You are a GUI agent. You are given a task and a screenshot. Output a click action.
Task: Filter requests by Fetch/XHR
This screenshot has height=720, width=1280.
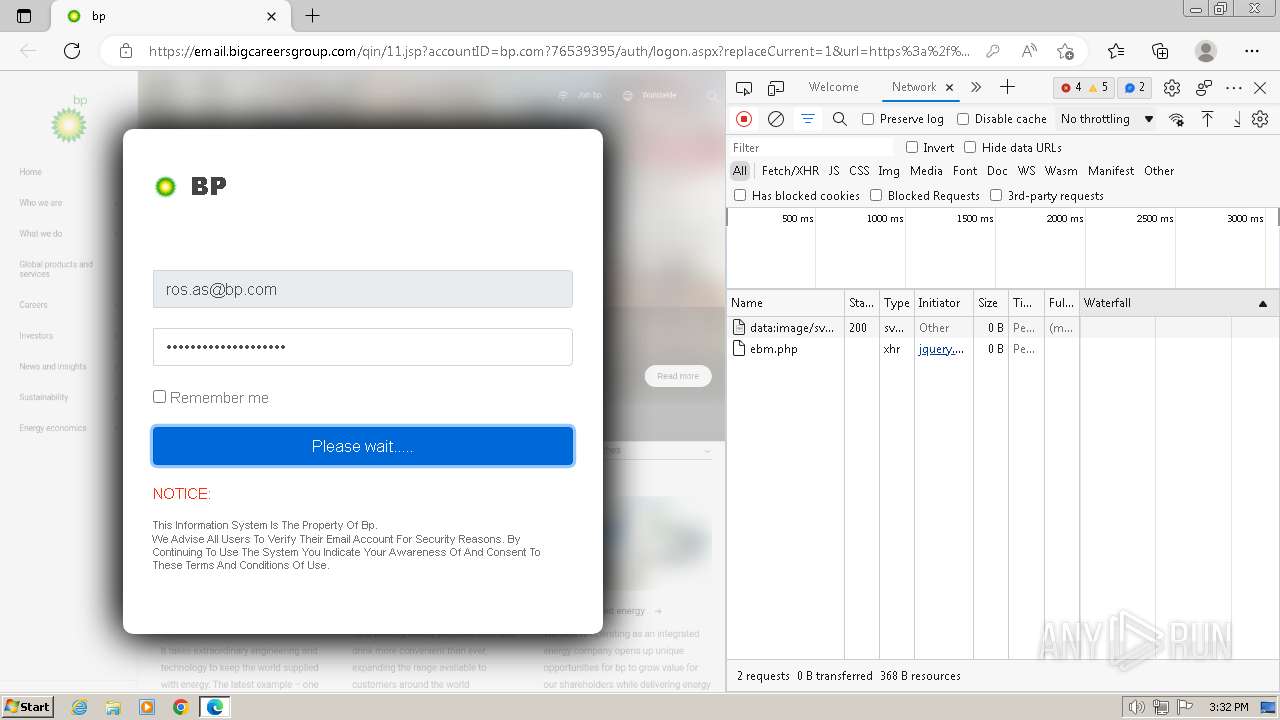pos(790,171)
